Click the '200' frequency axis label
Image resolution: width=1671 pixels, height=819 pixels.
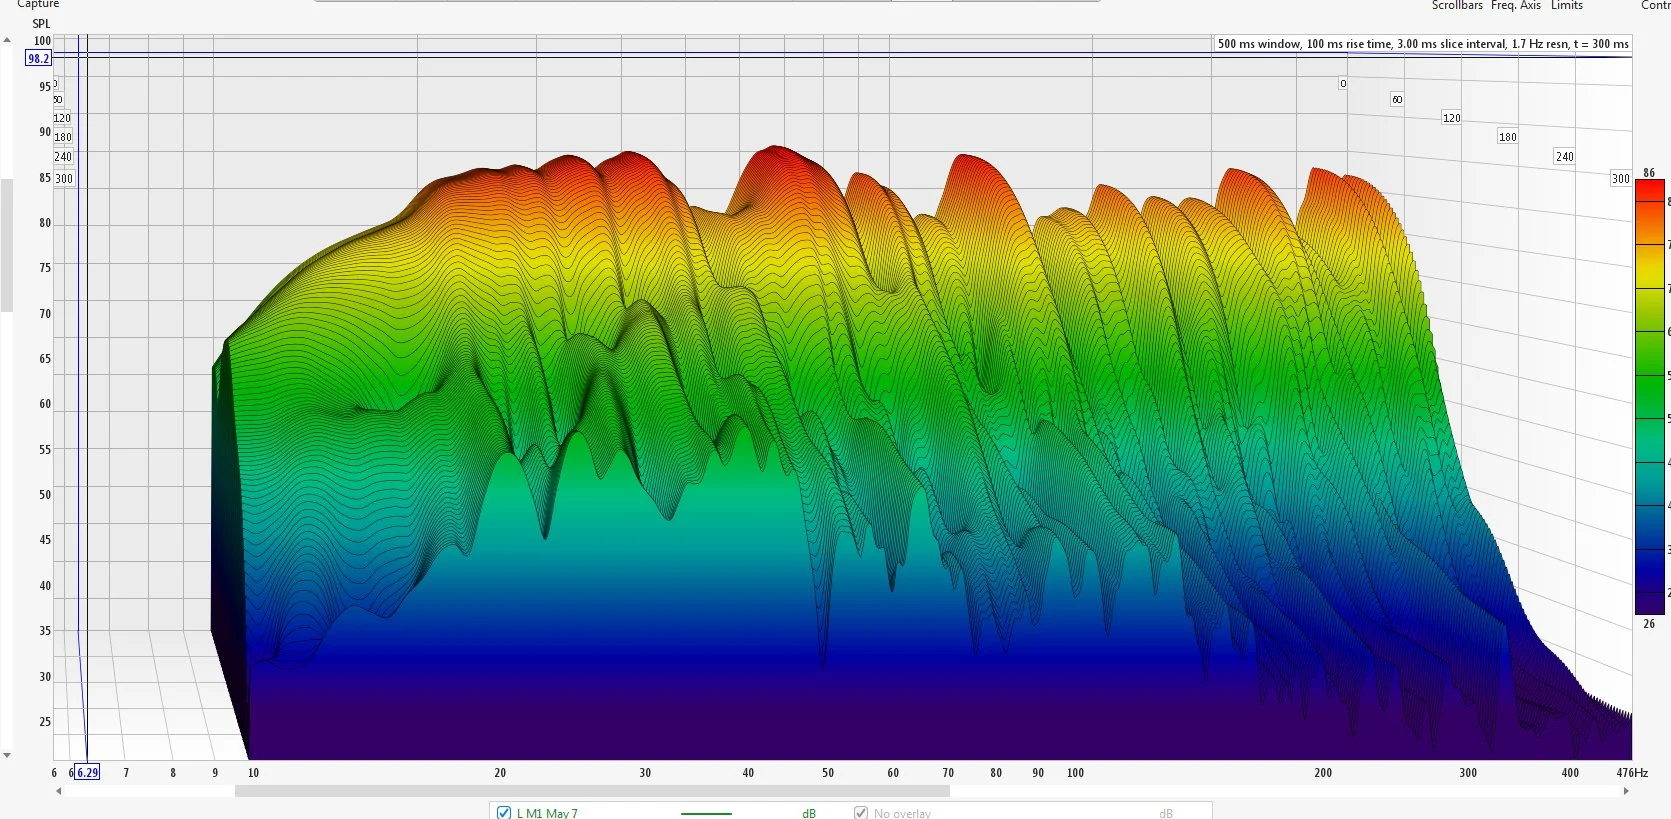[x=1323, y=773]
